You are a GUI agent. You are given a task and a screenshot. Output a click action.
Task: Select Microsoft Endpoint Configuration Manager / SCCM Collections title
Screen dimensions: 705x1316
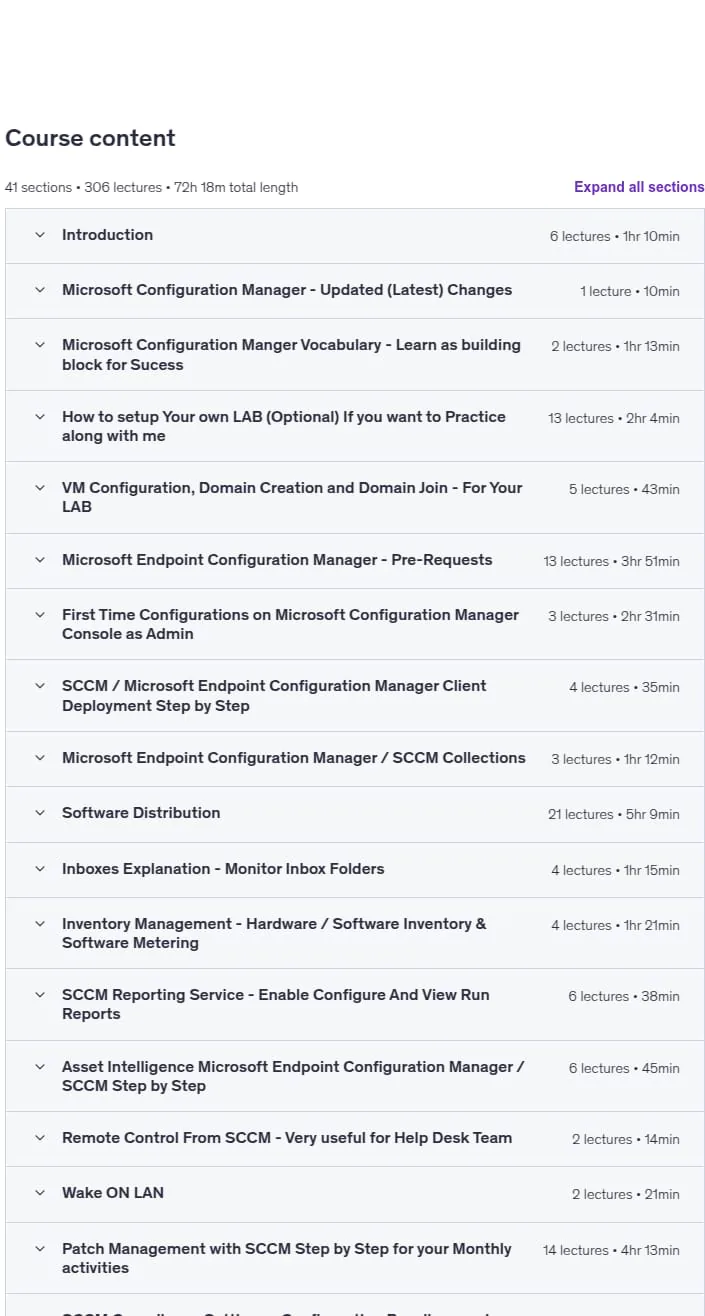coord(294,758)
